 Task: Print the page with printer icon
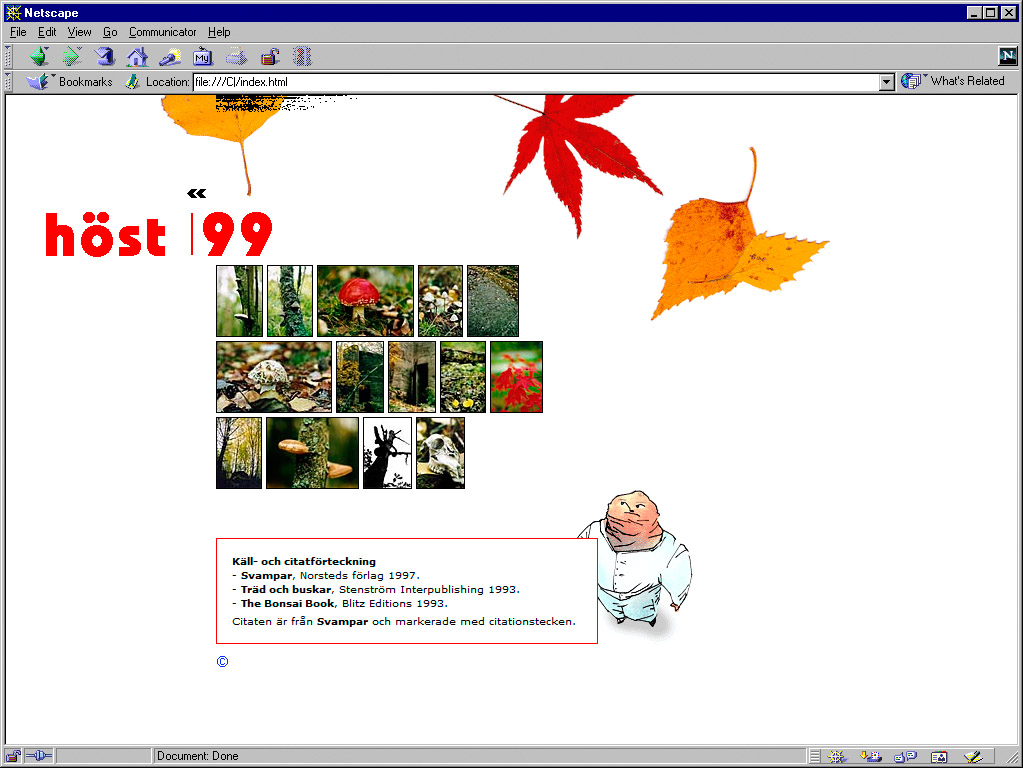(236, 57)
